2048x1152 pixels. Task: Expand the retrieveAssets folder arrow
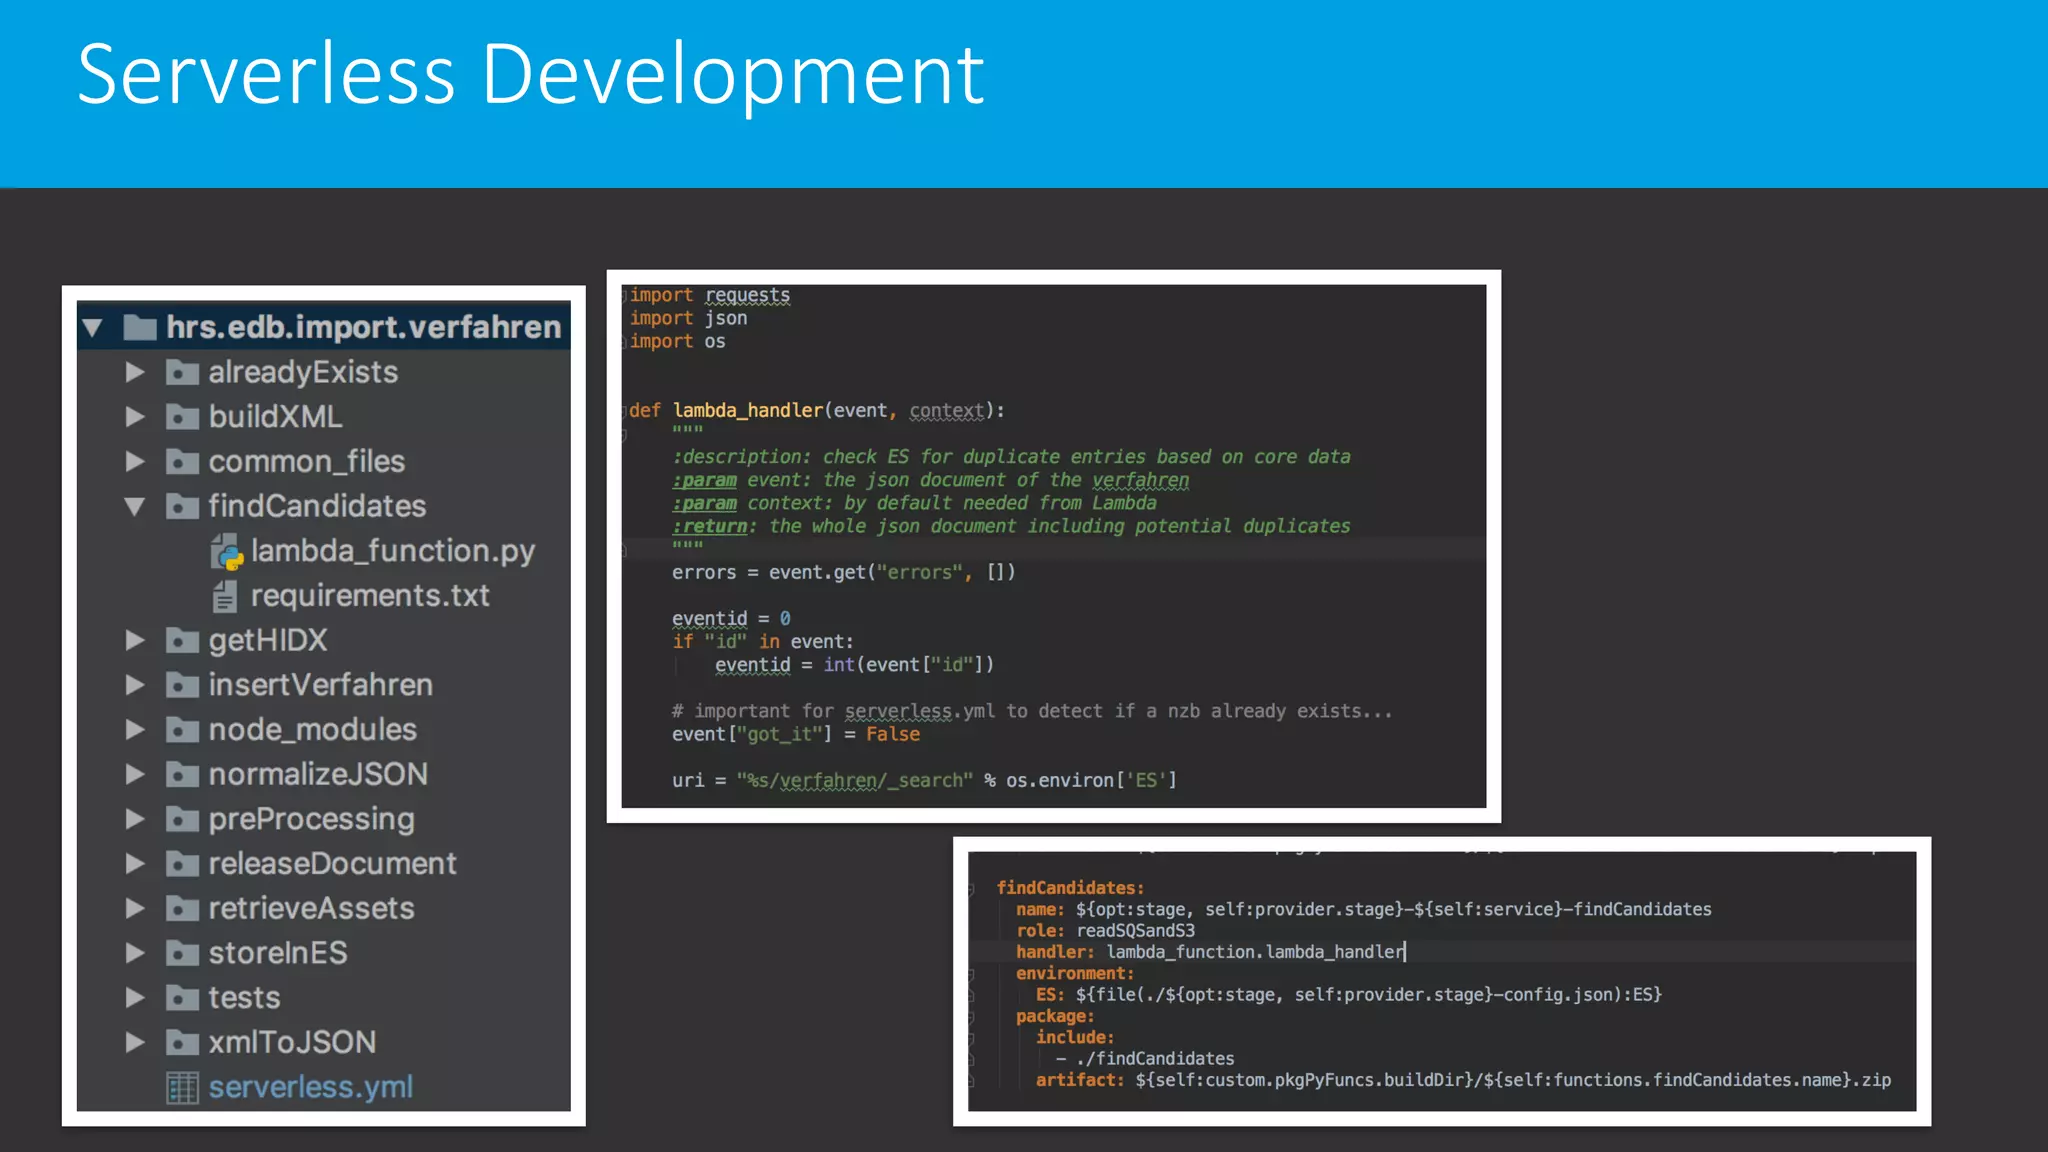(x=135, y=908)
